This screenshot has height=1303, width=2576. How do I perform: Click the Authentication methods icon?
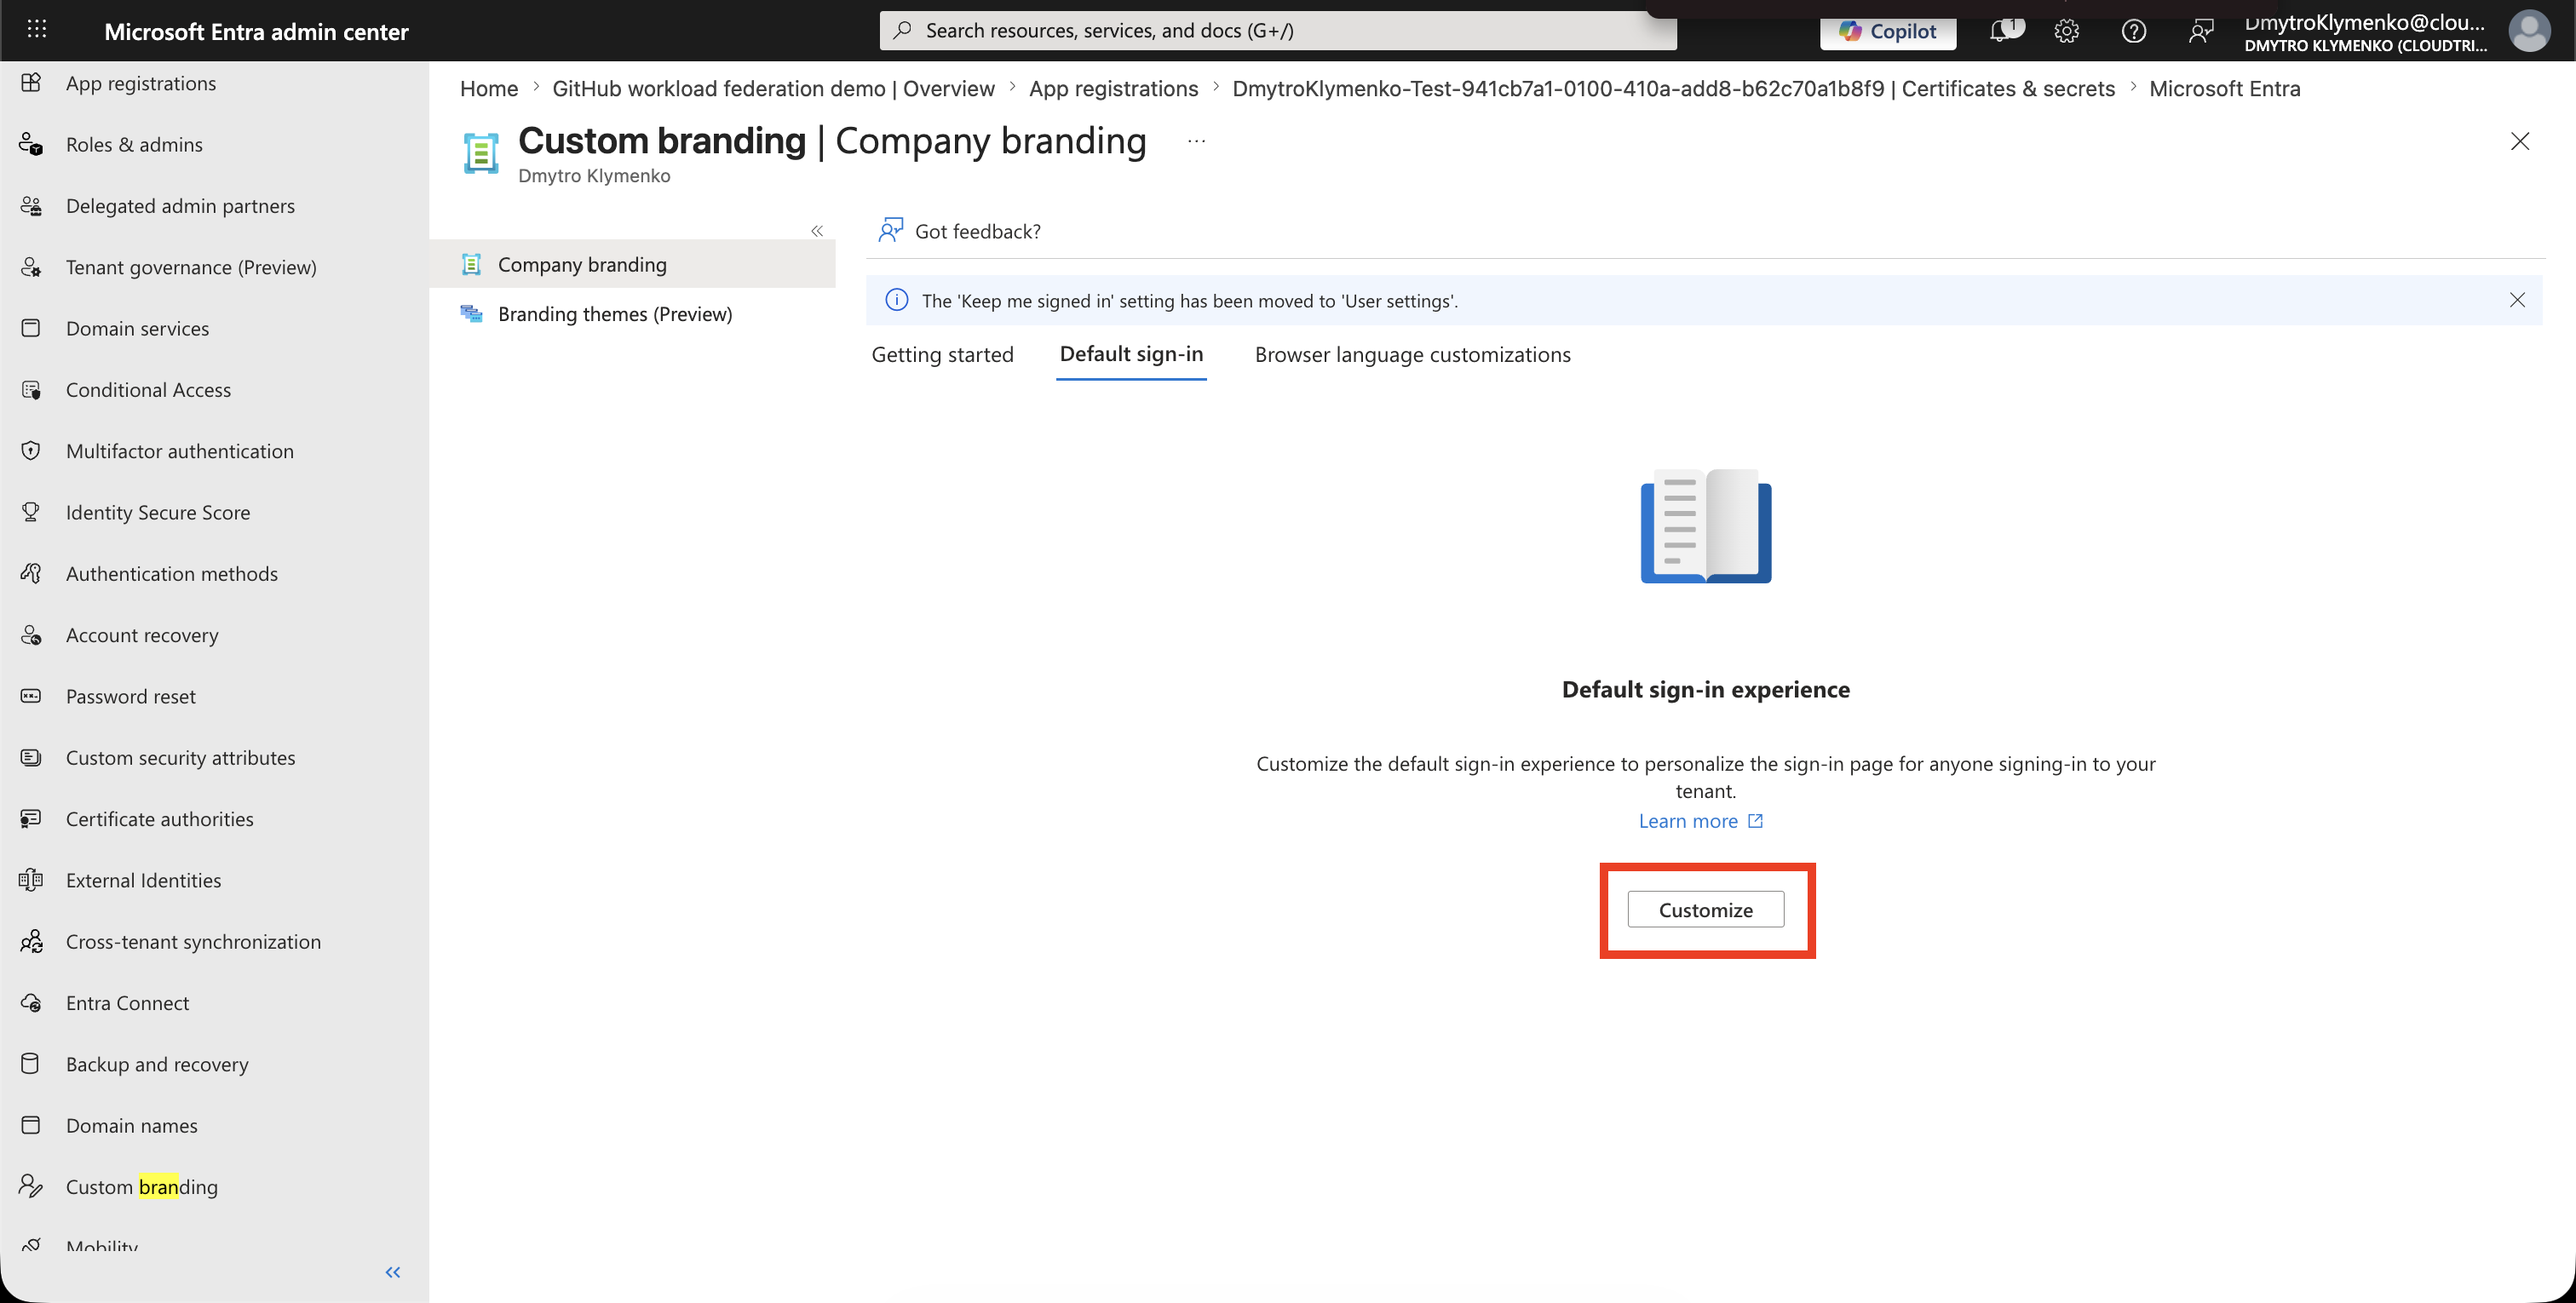click(31, 574)
